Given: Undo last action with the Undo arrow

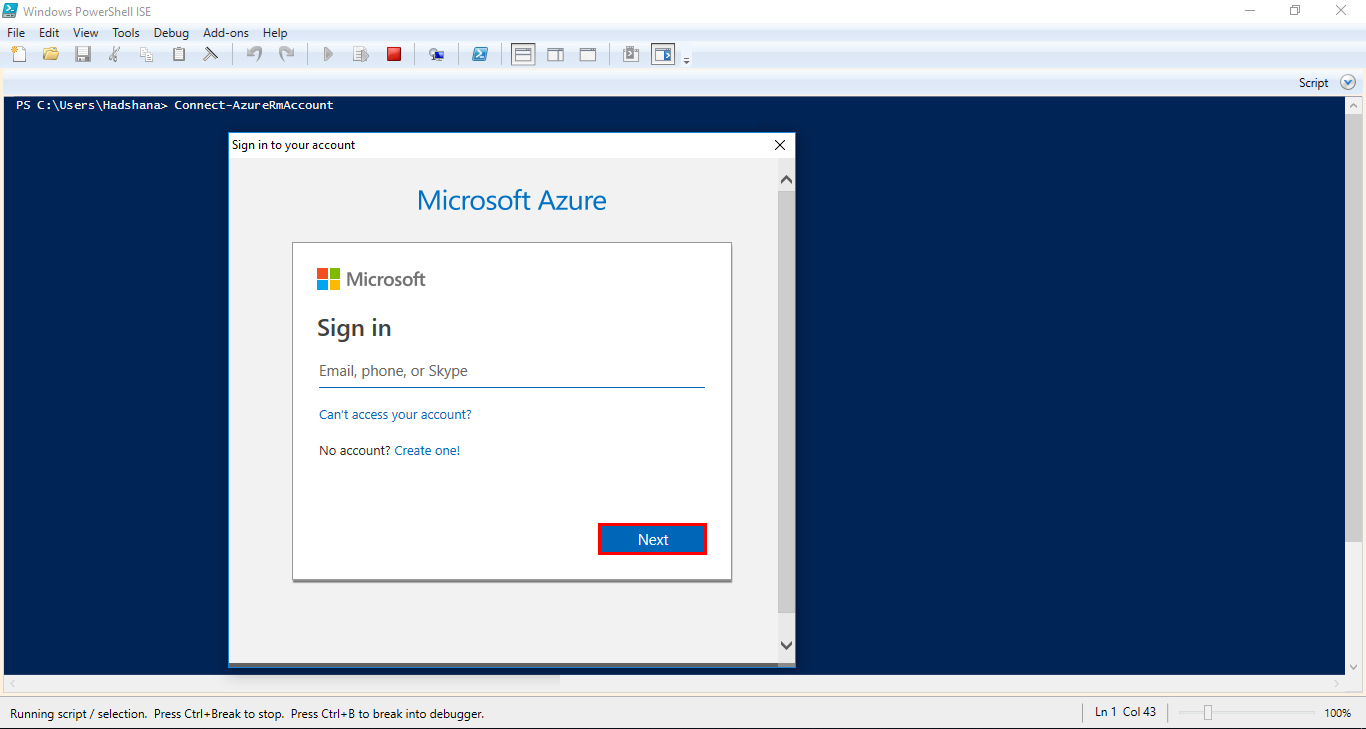Looking at the screenshot, I should point(254,54).
